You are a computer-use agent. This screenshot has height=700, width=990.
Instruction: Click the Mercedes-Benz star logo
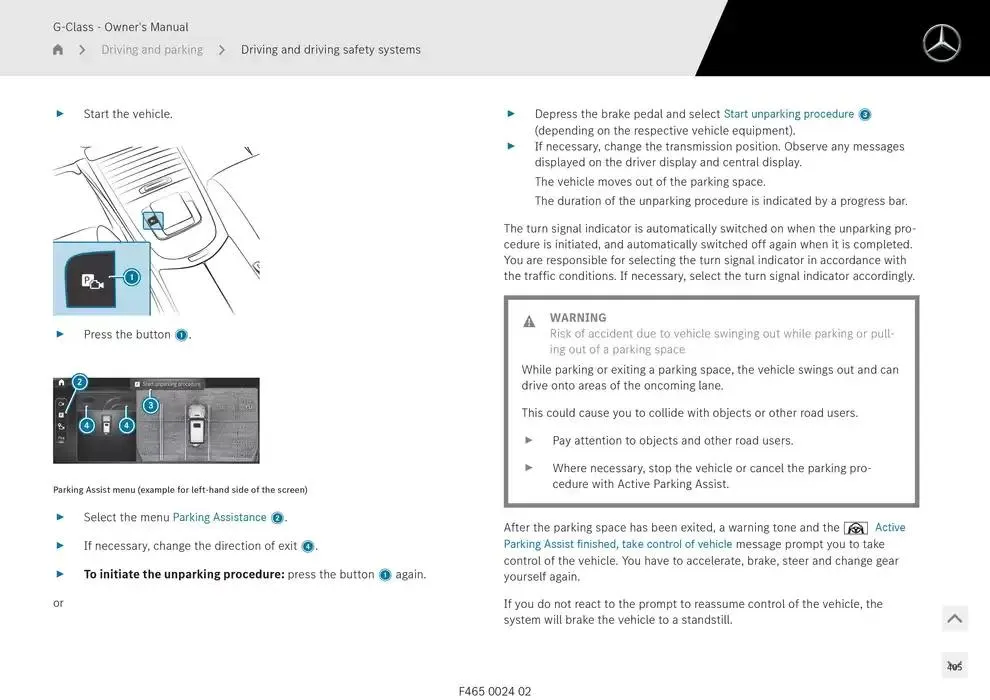pos(941,43)
